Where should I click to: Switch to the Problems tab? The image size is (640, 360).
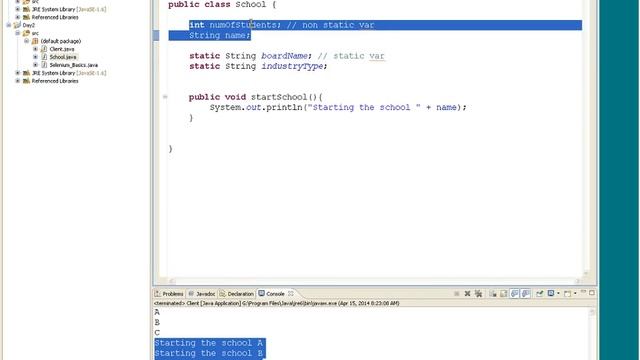pos(169,294)
